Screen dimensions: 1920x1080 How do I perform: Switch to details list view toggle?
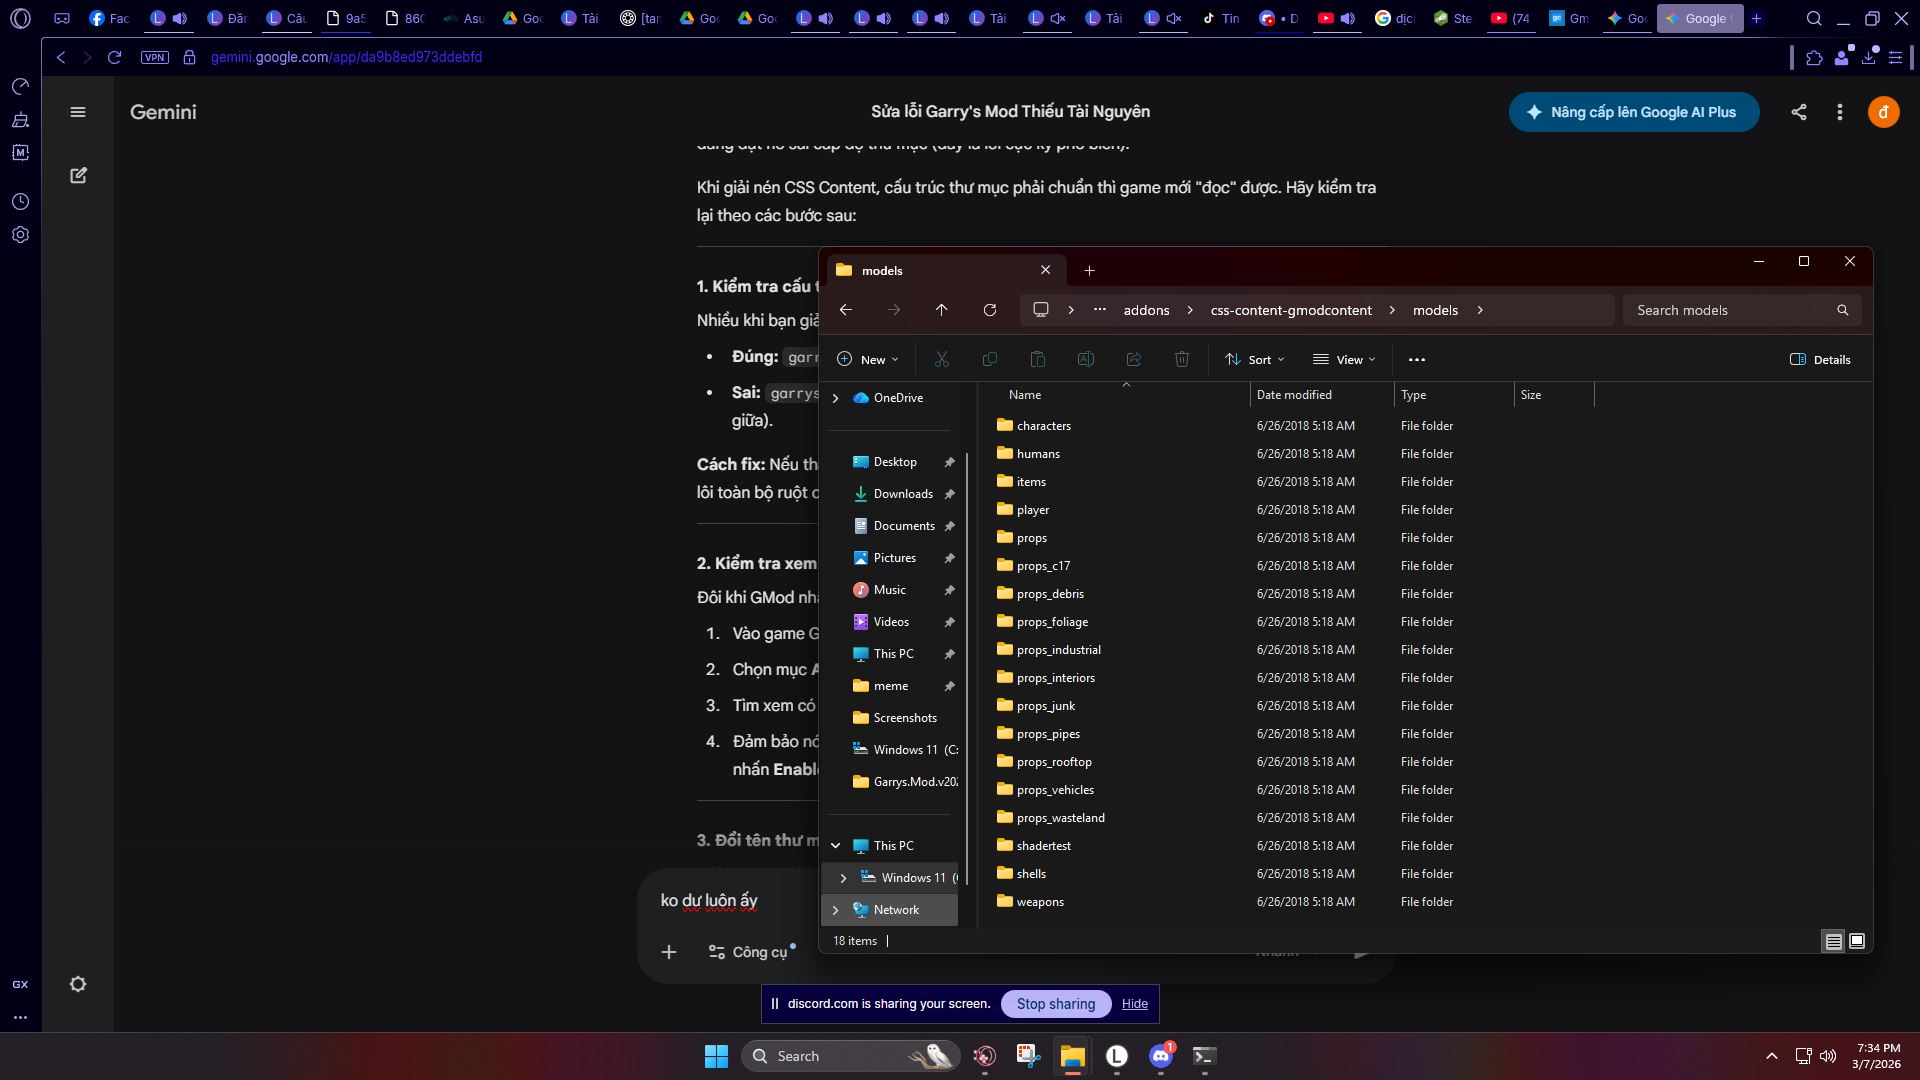click(1833, 941)
